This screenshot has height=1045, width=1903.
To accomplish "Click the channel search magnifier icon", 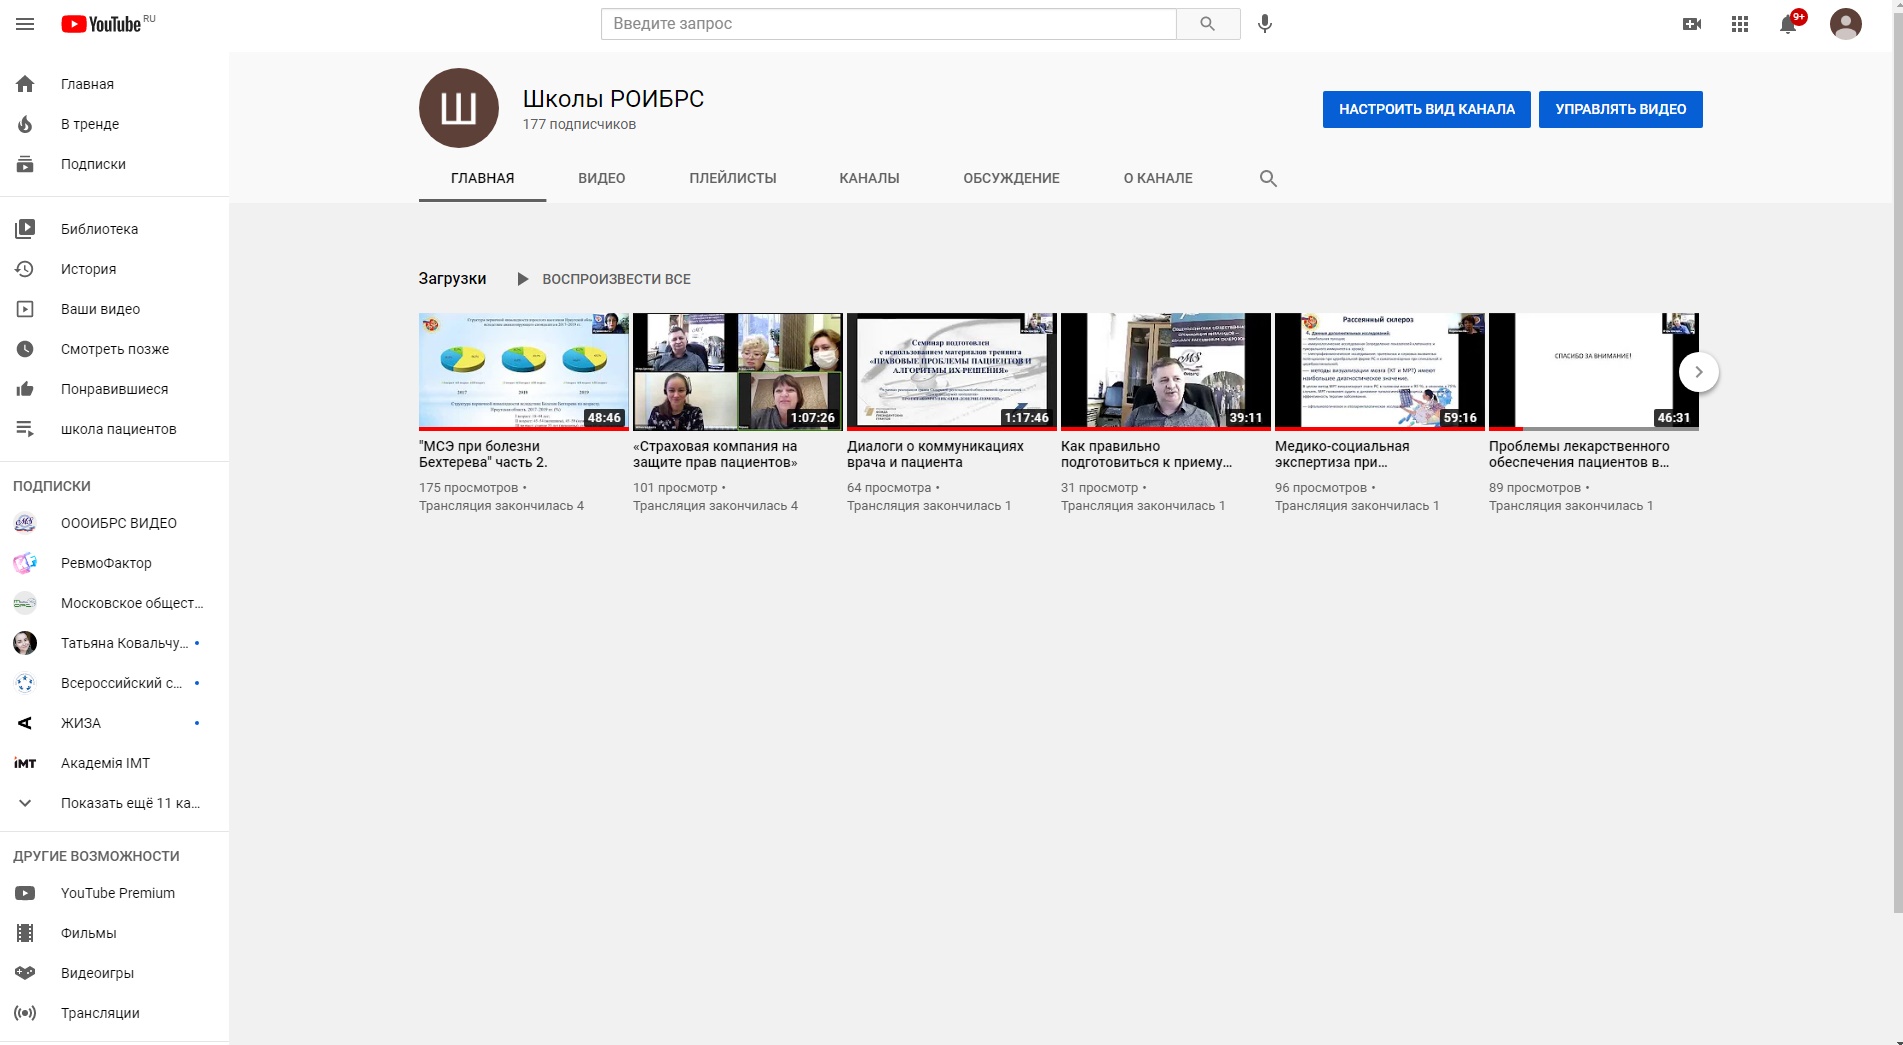I will click(1268, 178).
